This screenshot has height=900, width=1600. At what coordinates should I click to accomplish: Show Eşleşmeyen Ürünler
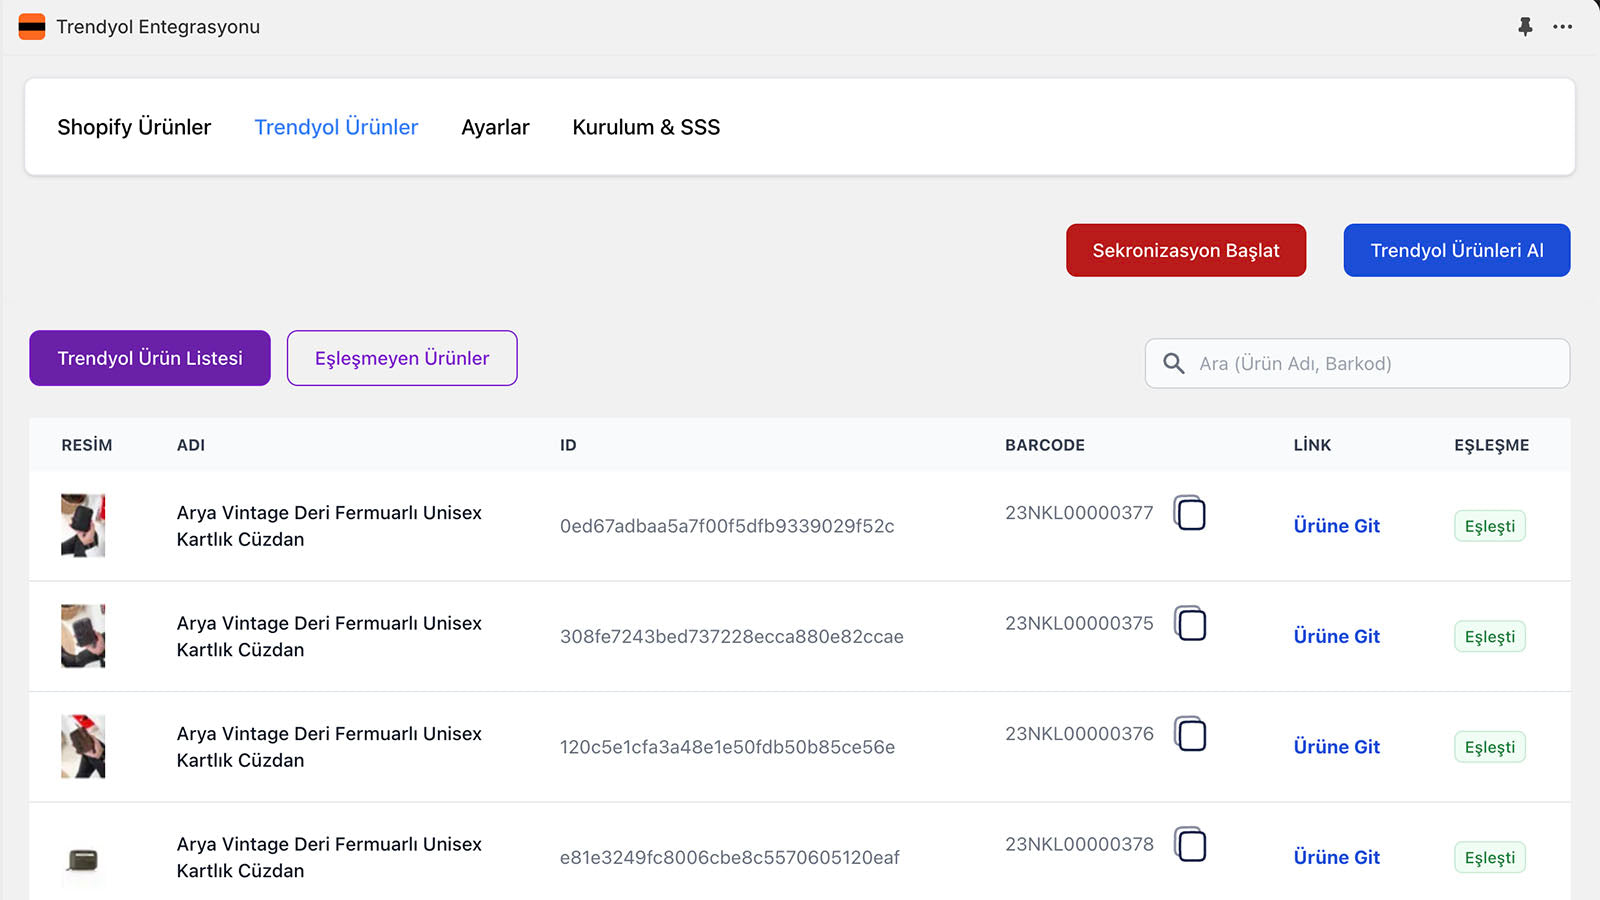pyautogui.click(x=401, y=357)
